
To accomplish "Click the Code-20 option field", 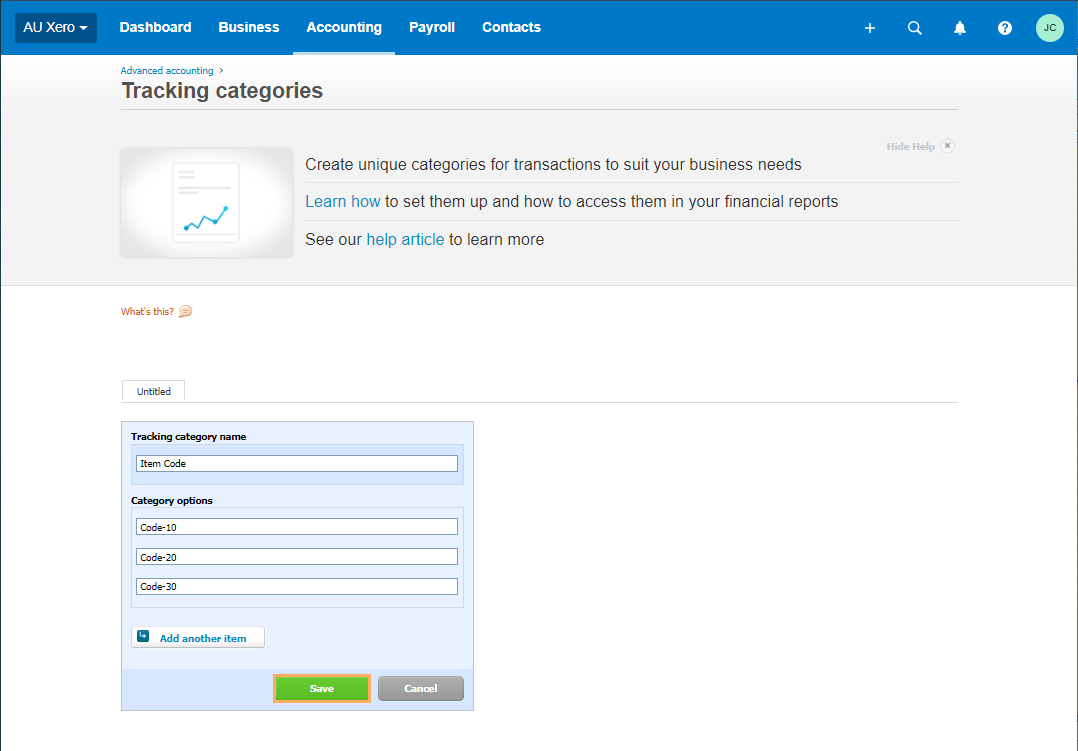I will 296,557.
